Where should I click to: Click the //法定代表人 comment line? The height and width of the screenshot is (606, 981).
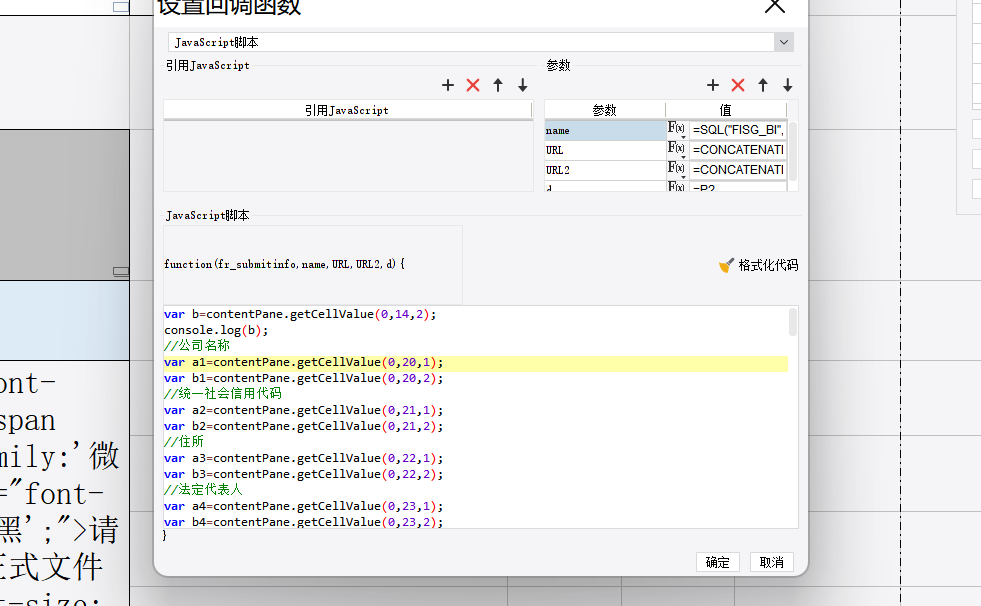tap(203, 490)
